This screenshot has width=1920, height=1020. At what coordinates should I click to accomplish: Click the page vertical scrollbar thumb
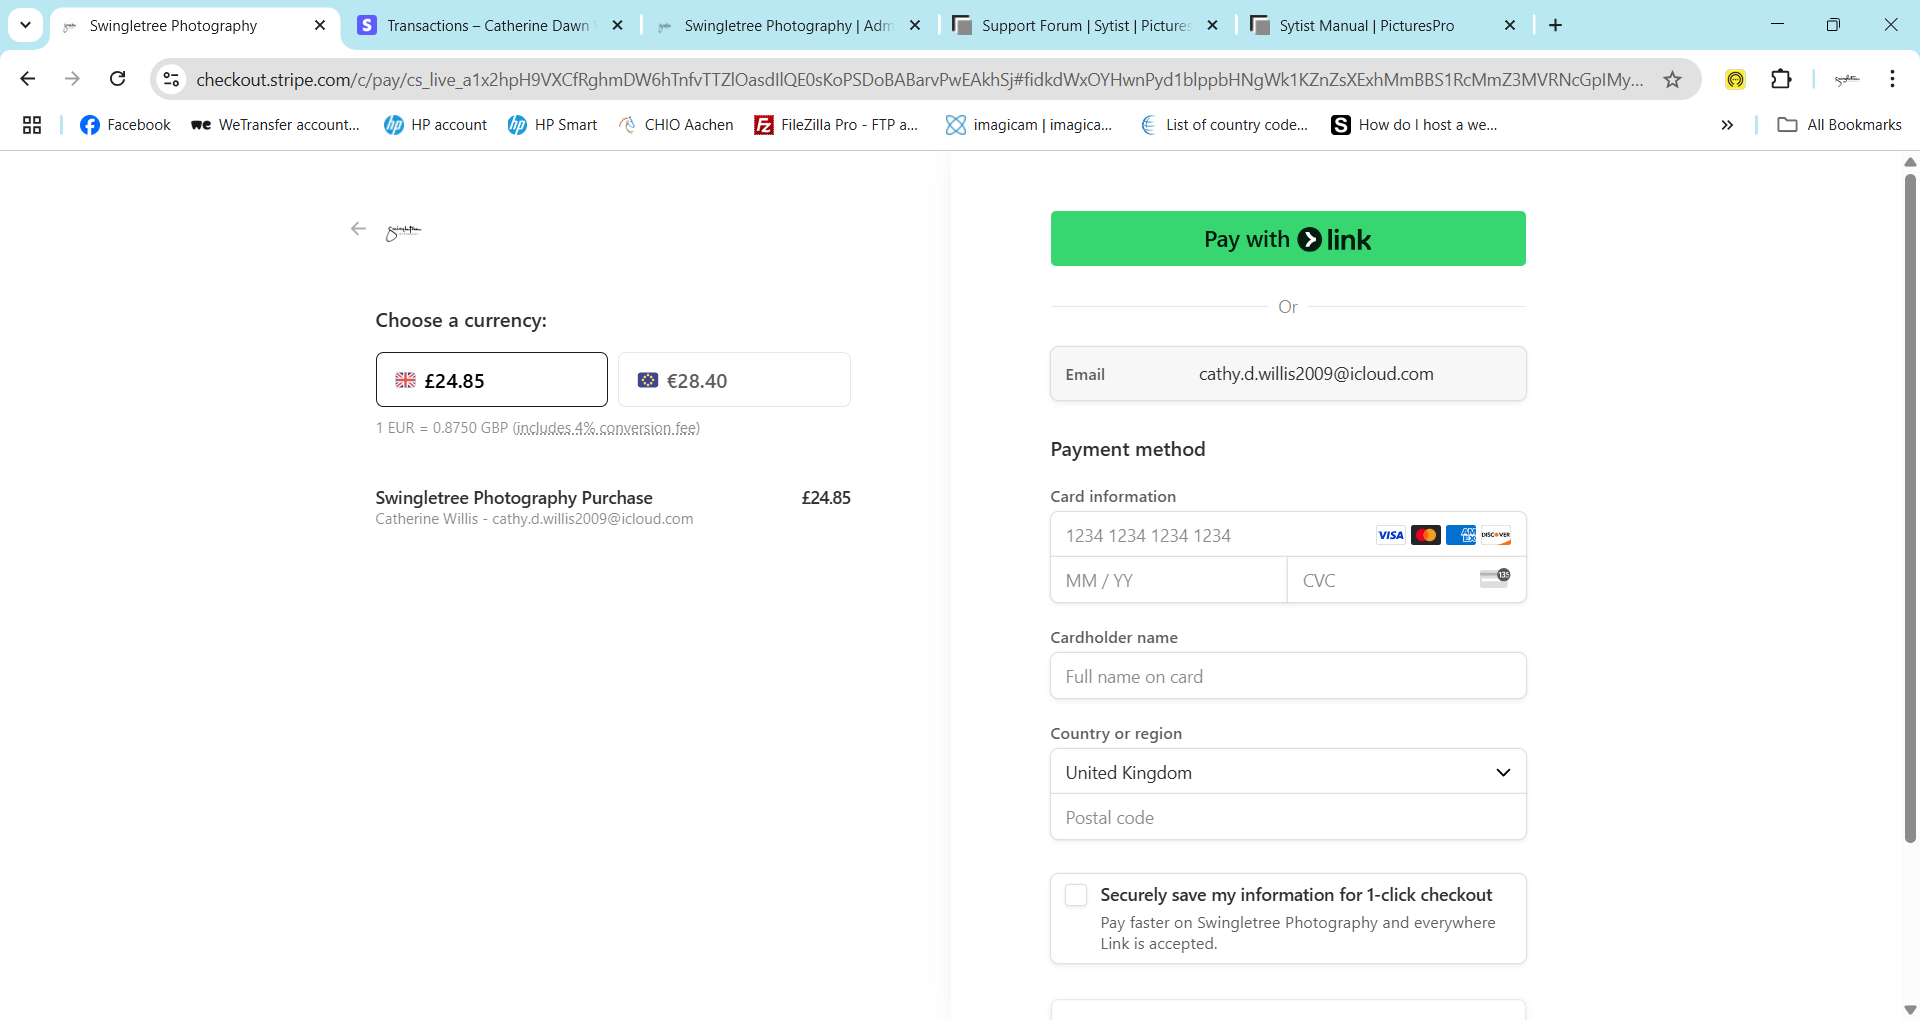pyautogui.click(x=1910, y=509)
